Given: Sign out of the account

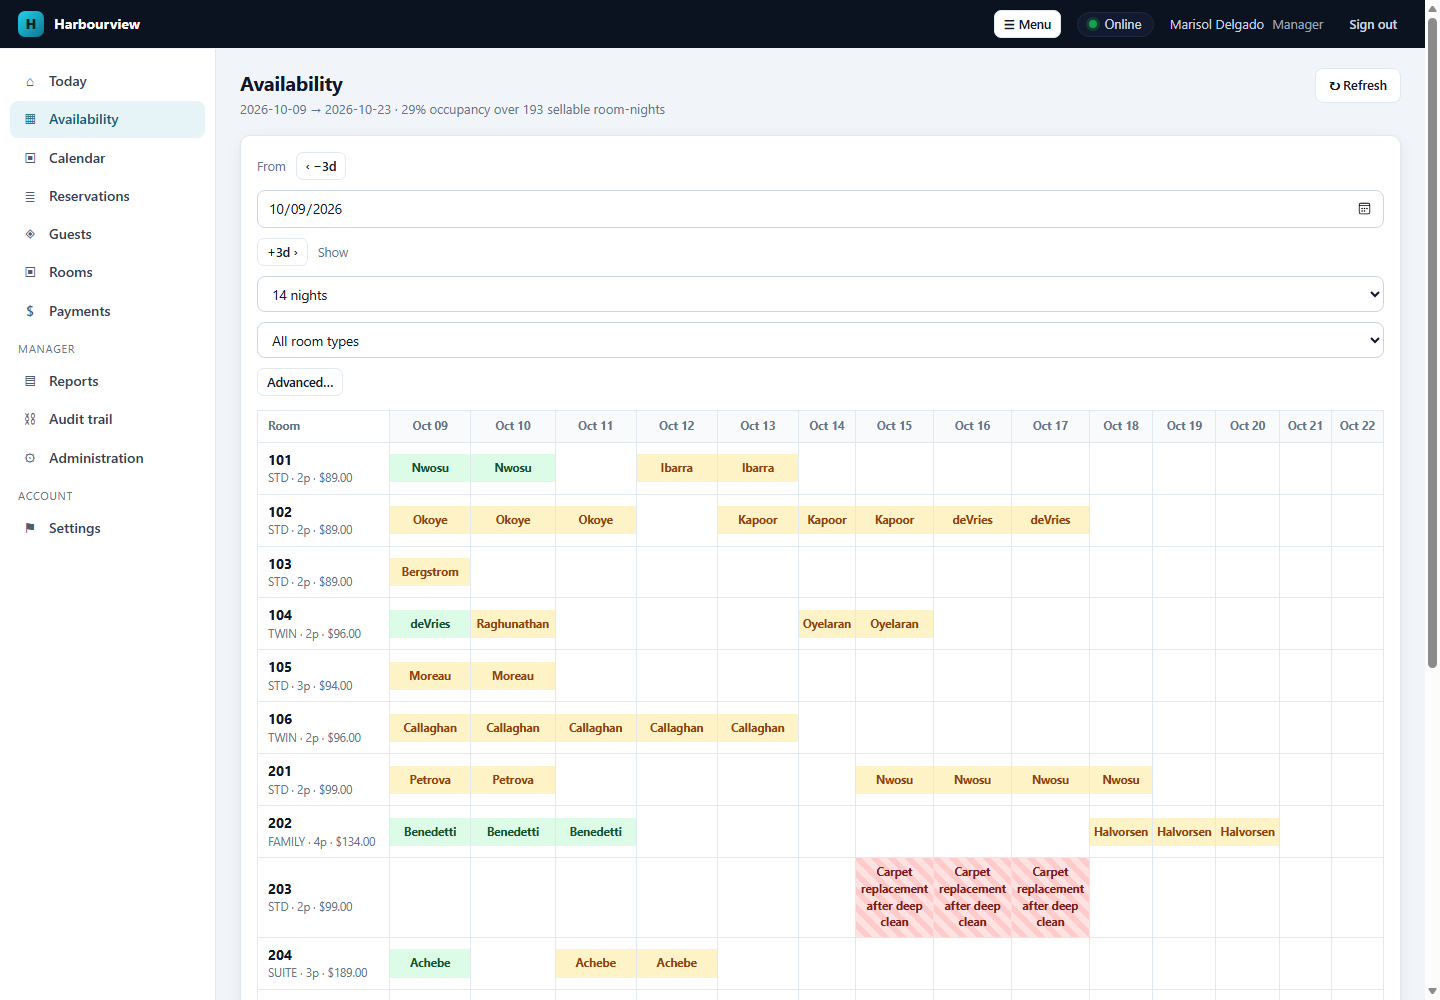Looking at the screenshot, I should coord(1372,24).
